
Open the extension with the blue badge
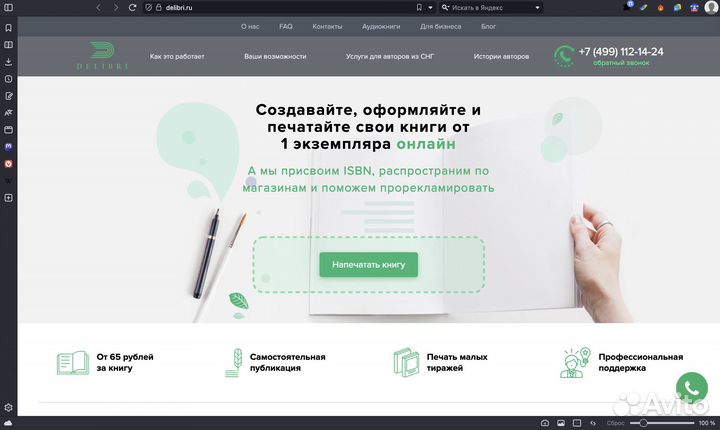click(x=628, y=6)
